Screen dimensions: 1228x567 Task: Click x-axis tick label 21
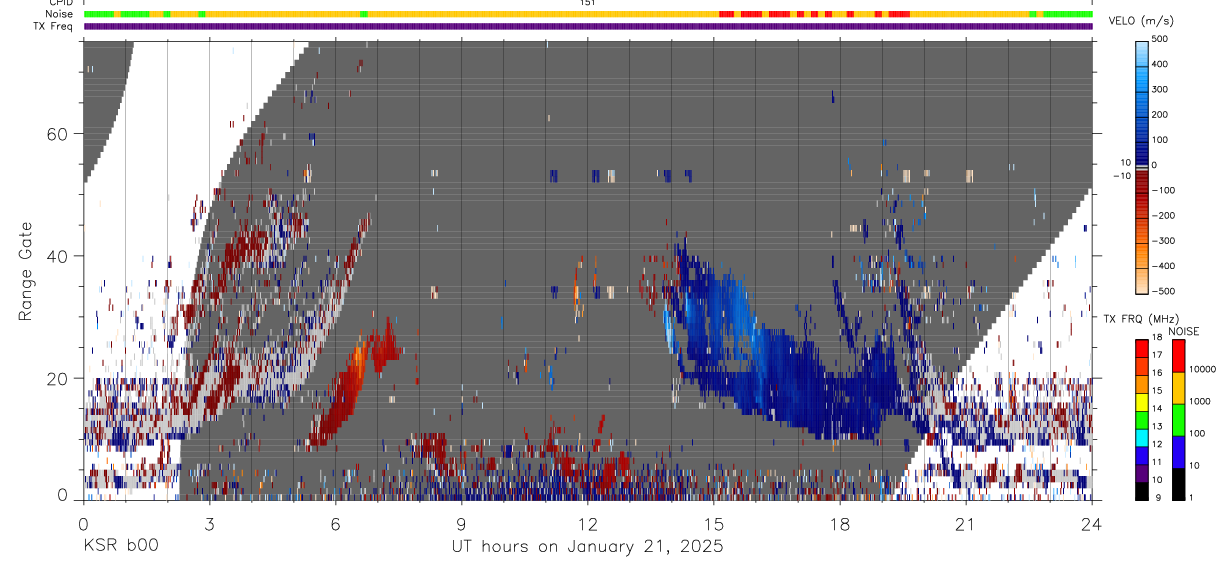[966, 523]
